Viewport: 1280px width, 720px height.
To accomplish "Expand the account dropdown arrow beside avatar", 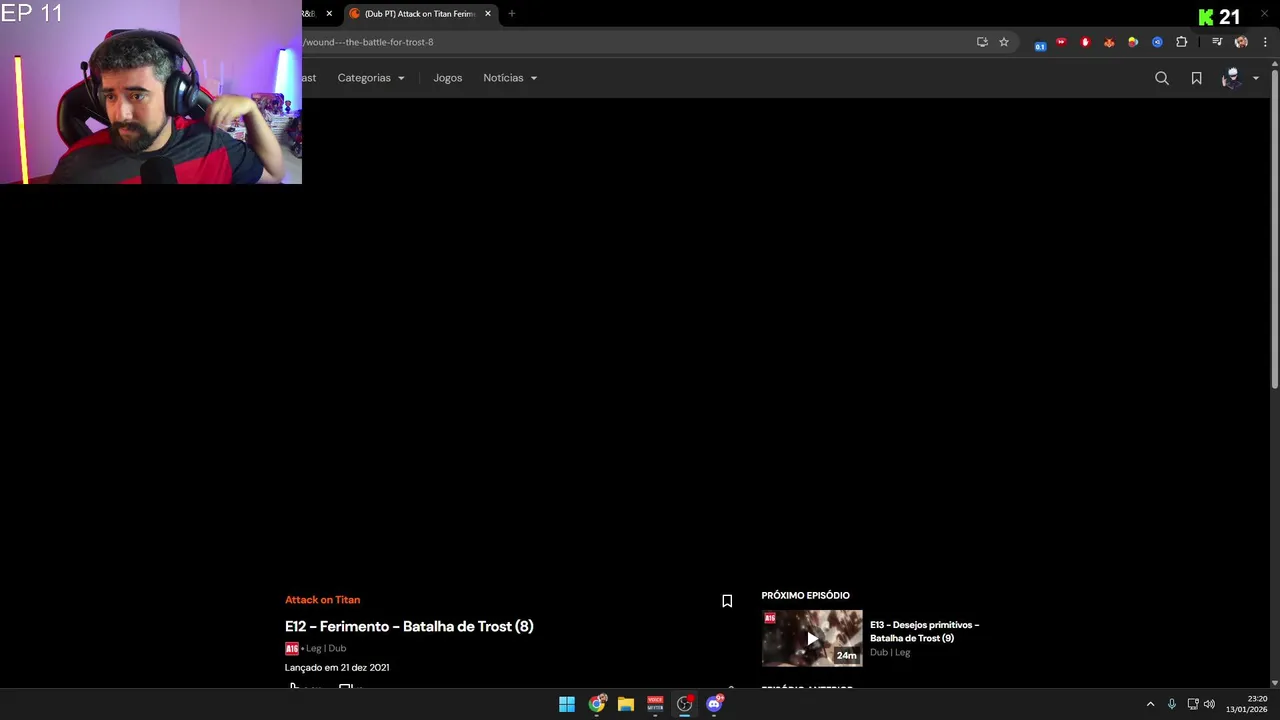I will (x=1255, y=78).
